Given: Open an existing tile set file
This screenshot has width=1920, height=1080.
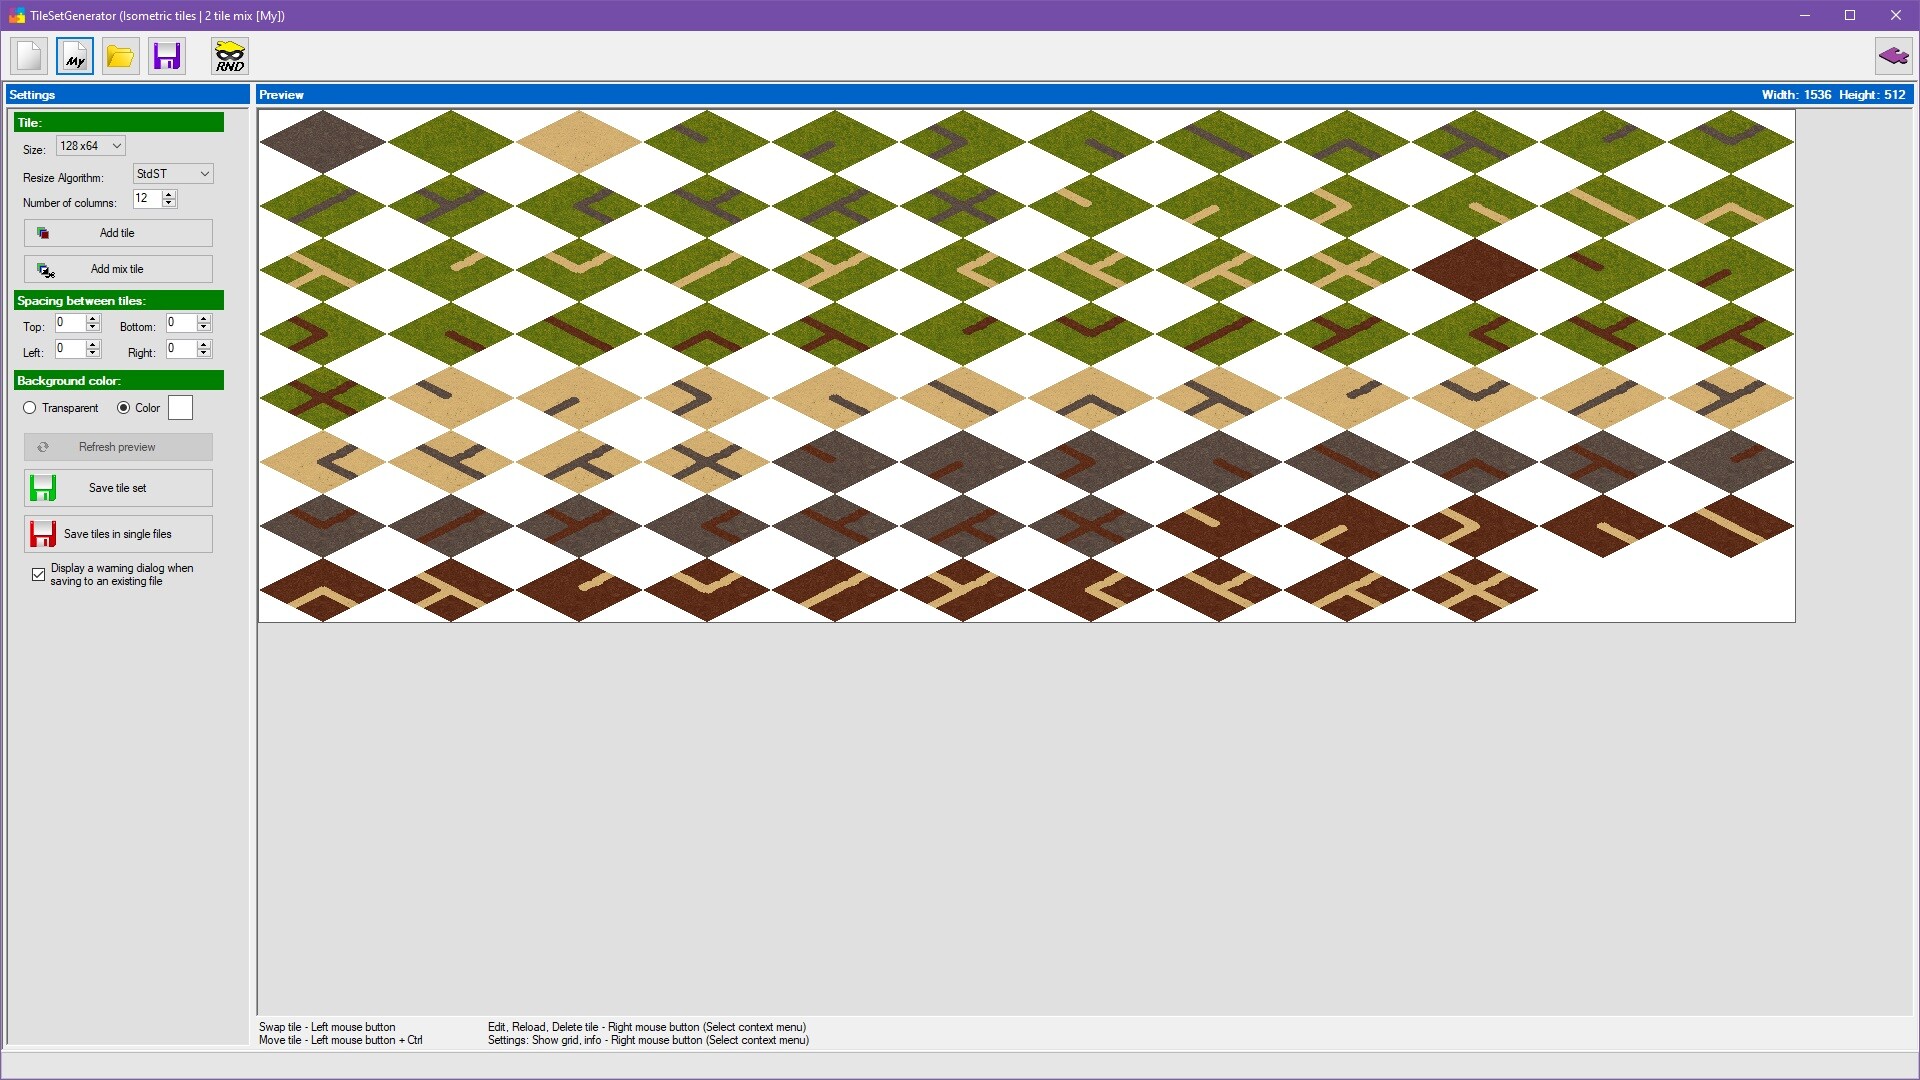Looking at the screenshot, I should point(120,56).
